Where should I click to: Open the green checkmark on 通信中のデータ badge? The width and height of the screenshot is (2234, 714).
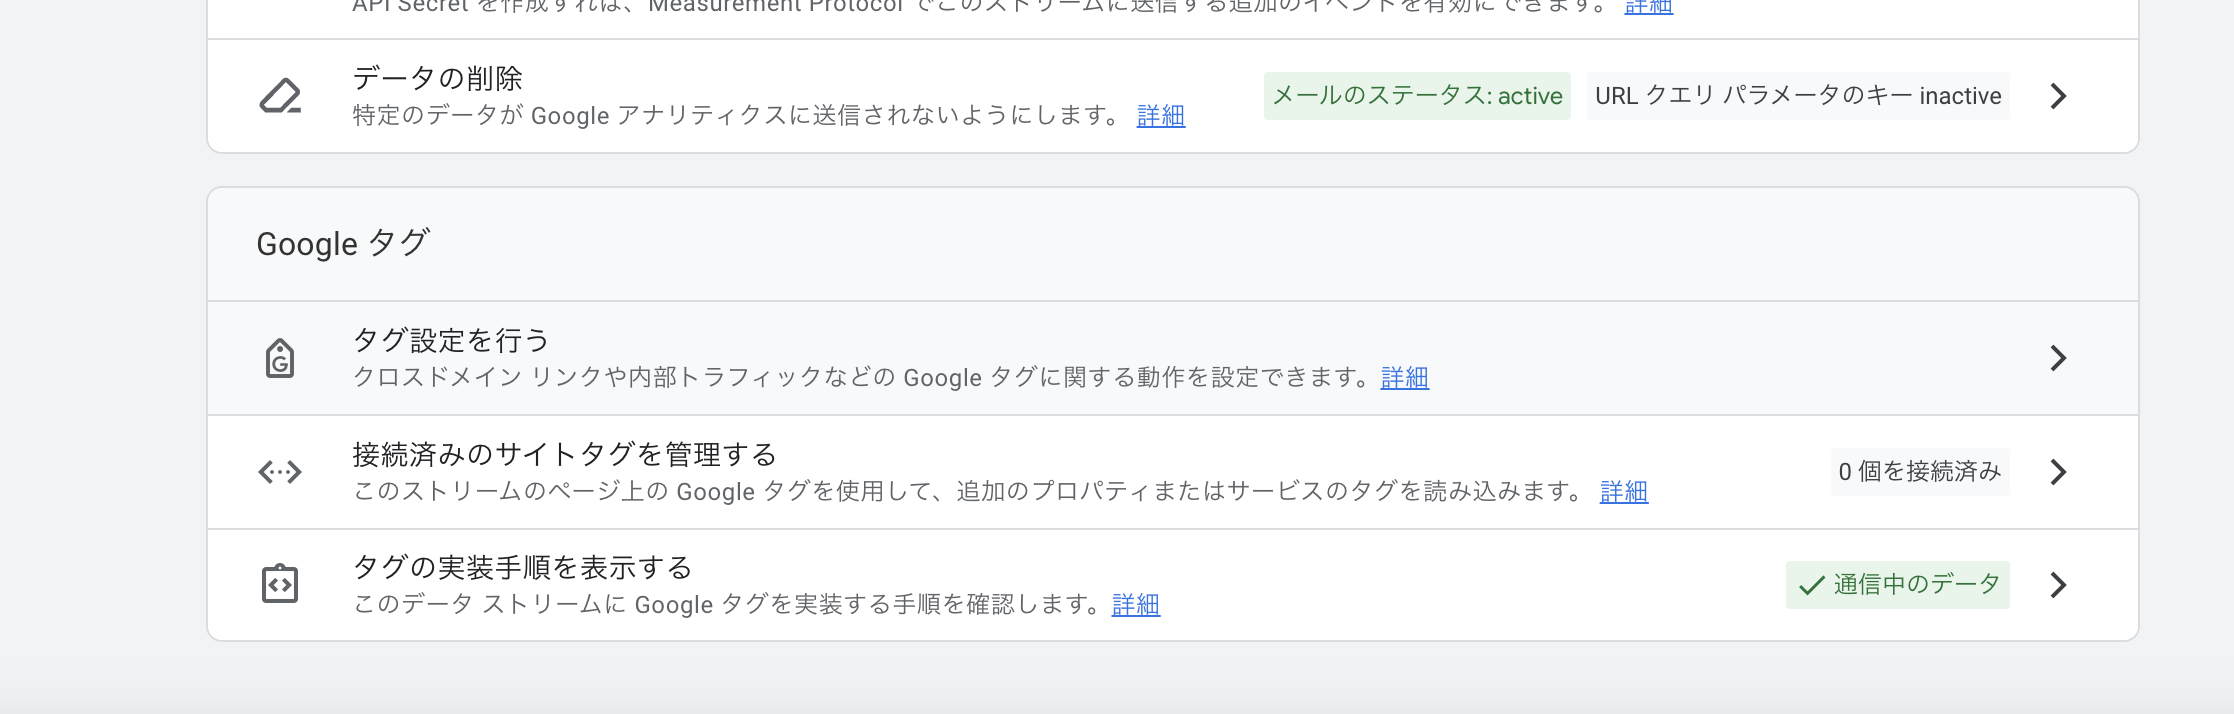point(1809,585)
